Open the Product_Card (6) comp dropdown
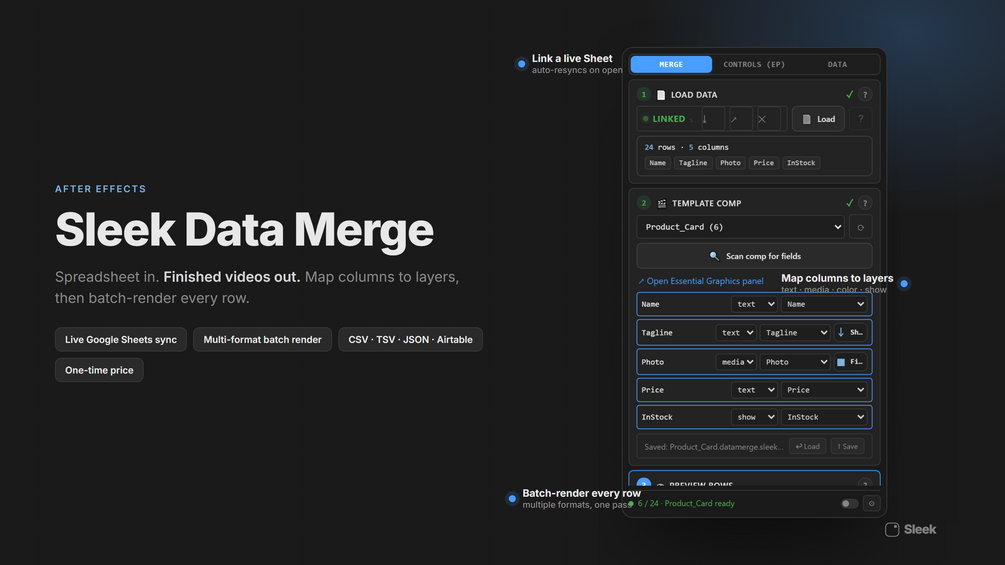 pyautogui.click(x=740, y=227)
